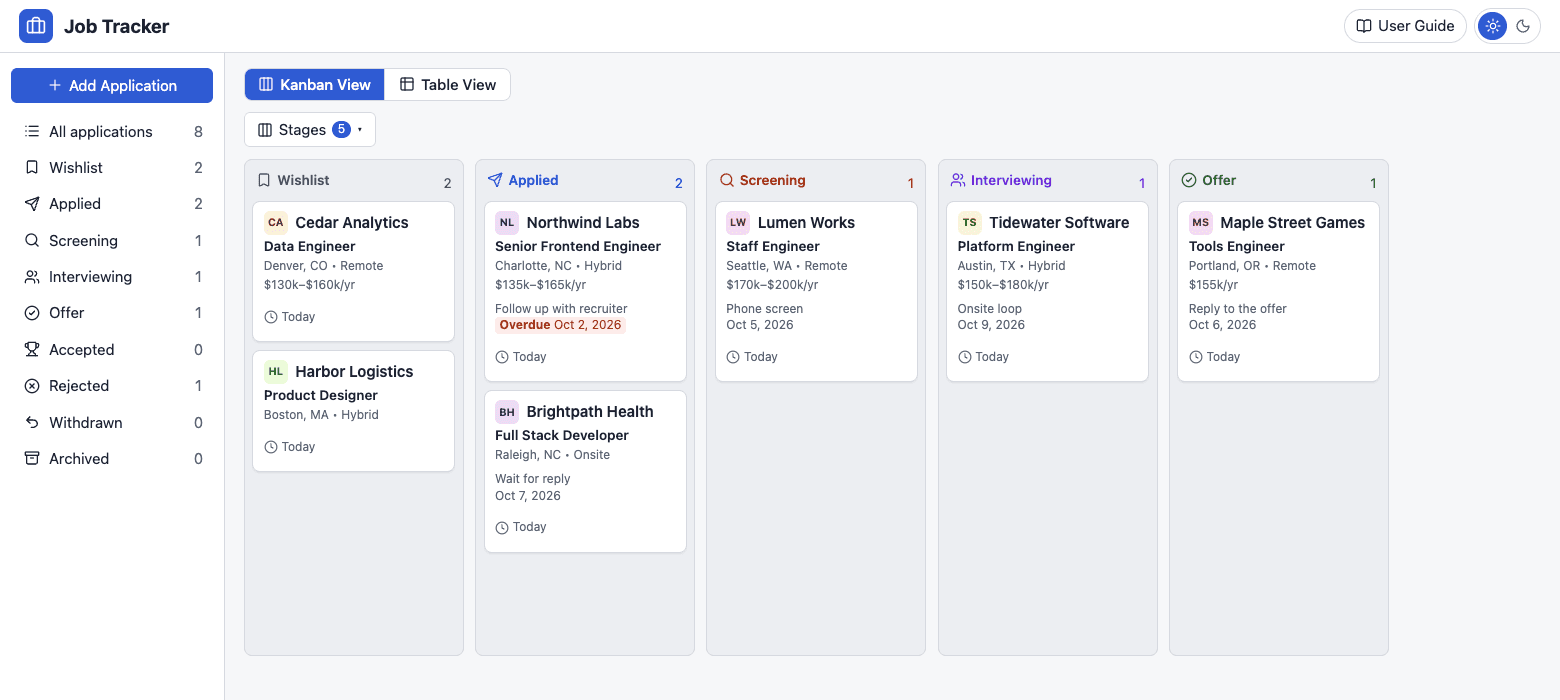
Task: Click the Archived box icon in sidebar
Action: tap(32, 459)
